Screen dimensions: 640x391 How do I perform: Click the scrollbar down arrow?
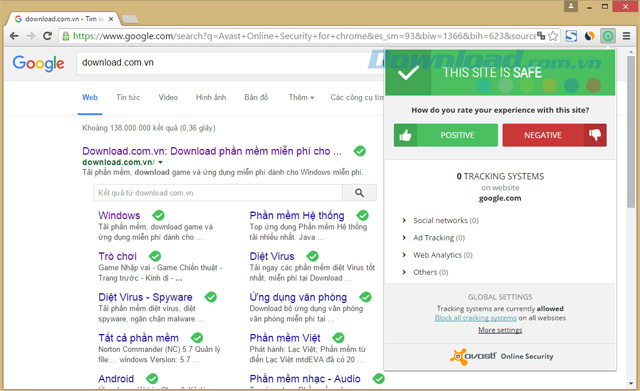[x=631, y=384]
